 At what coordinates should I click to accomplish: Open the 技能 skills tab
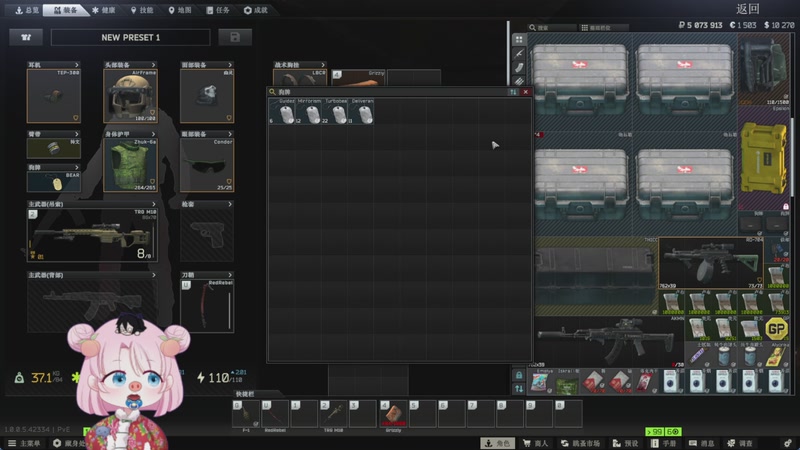point(142,10)
